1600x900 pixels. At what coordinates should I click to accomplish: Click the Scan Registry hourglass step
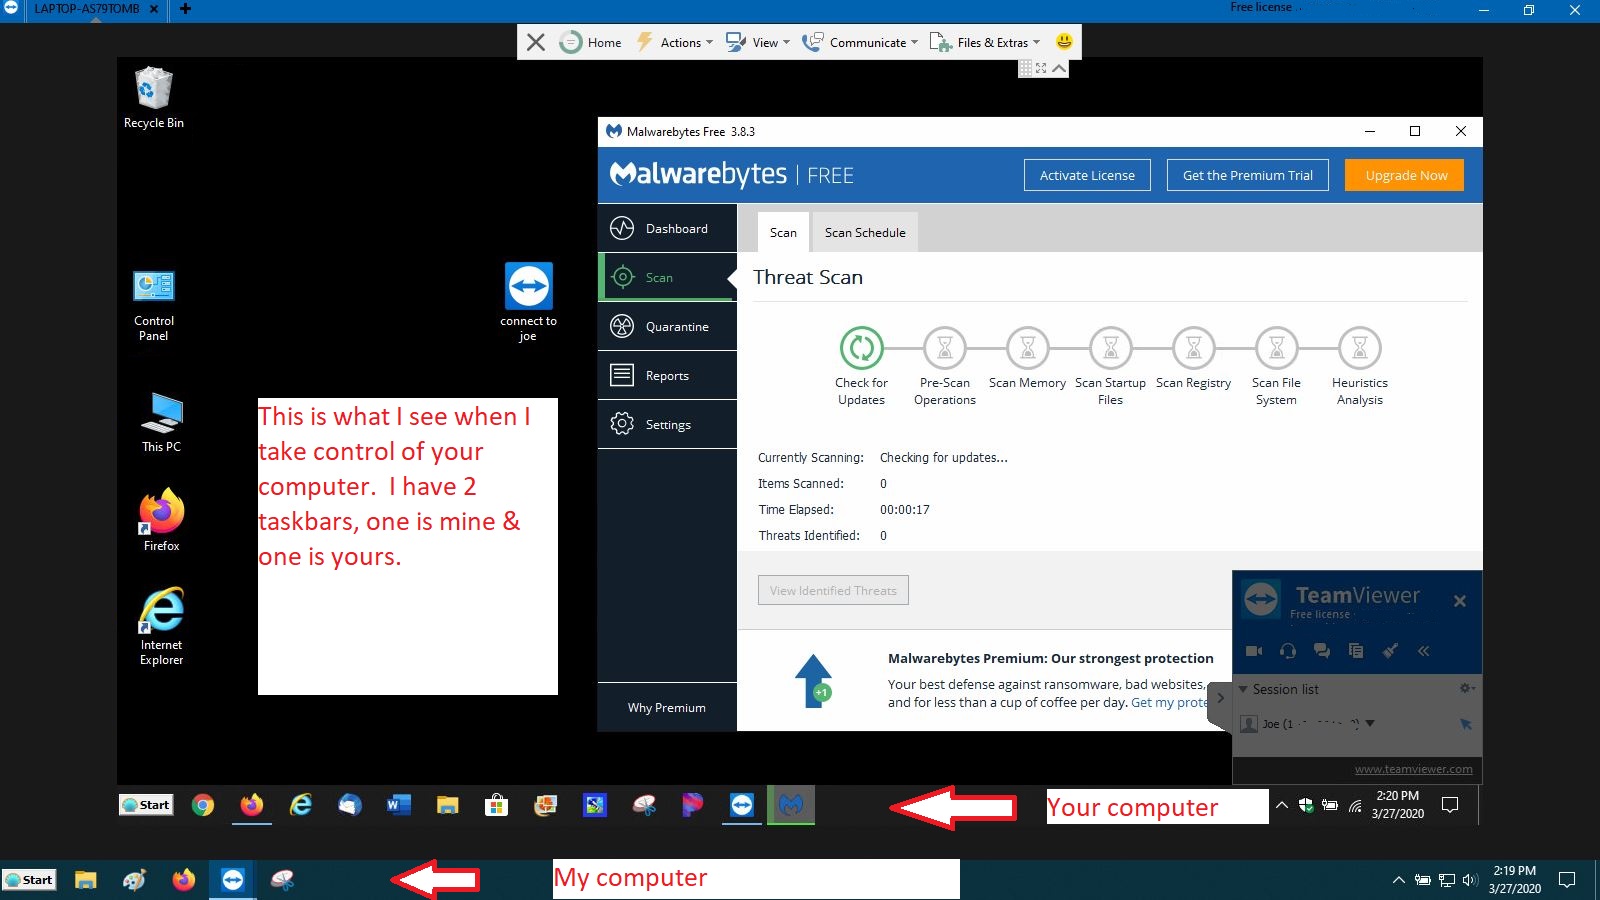click(x=1193, y=348)
